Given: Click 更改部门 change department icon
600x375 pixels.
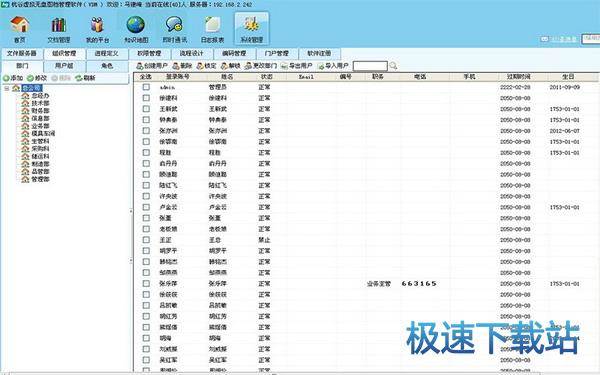Looking at the screenshot, I should tap(248, 66).
